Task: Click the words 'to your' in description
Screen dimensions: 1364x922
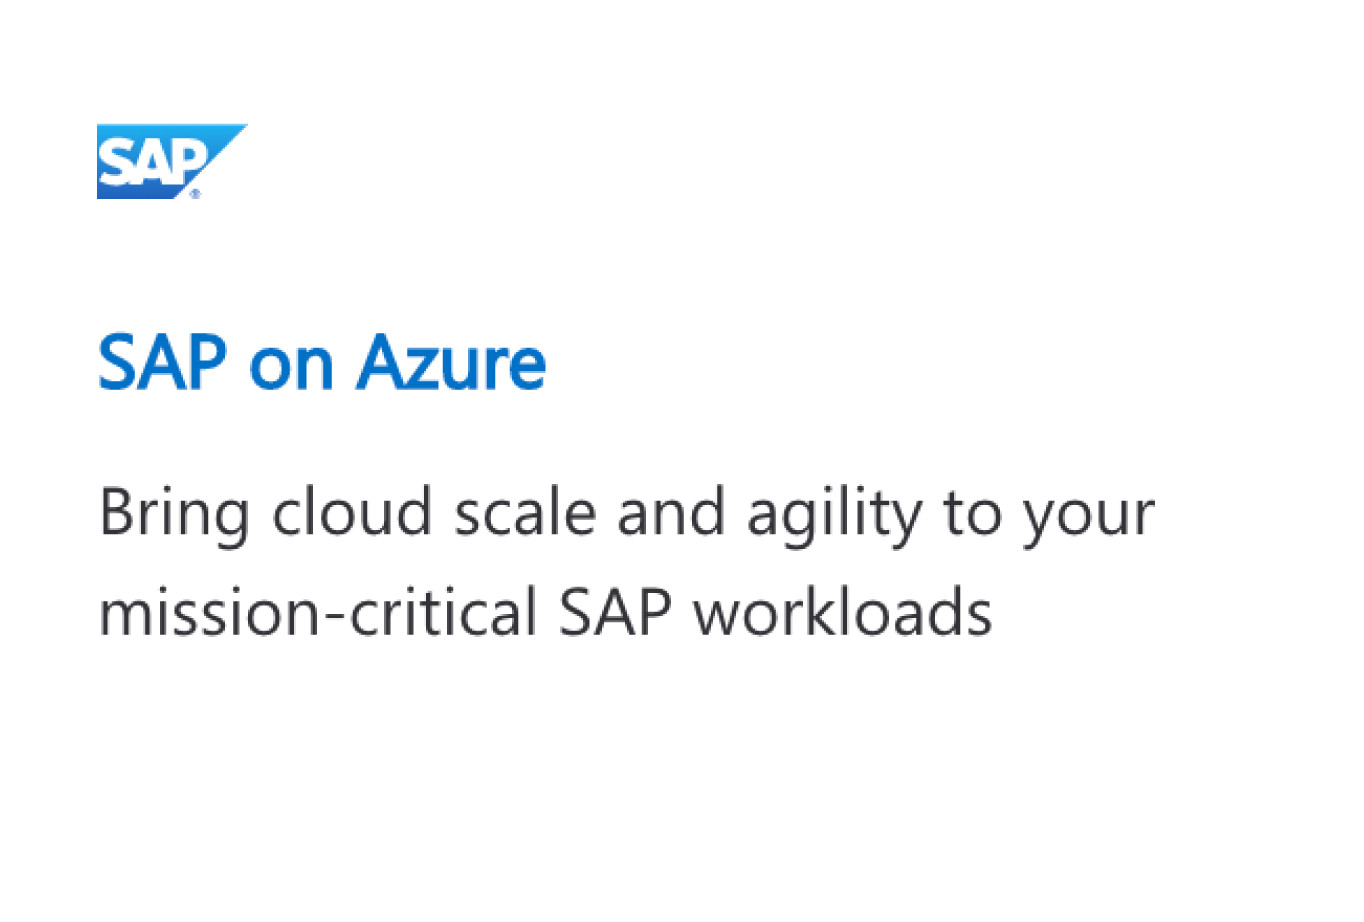Action: tap(1049, 515)
